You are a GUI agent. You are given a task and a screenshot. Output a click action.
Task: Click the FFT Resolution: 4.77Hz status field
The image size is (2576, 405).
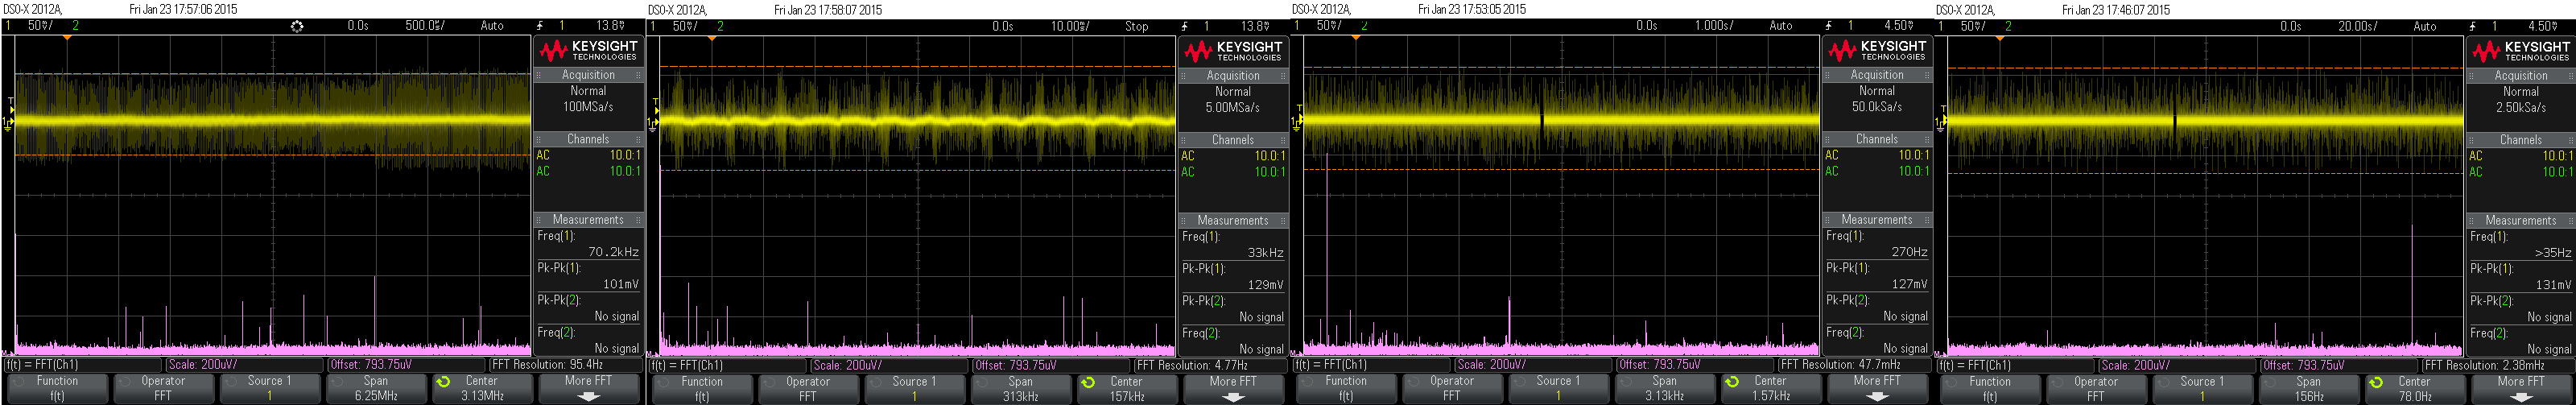click(1209, 365)
